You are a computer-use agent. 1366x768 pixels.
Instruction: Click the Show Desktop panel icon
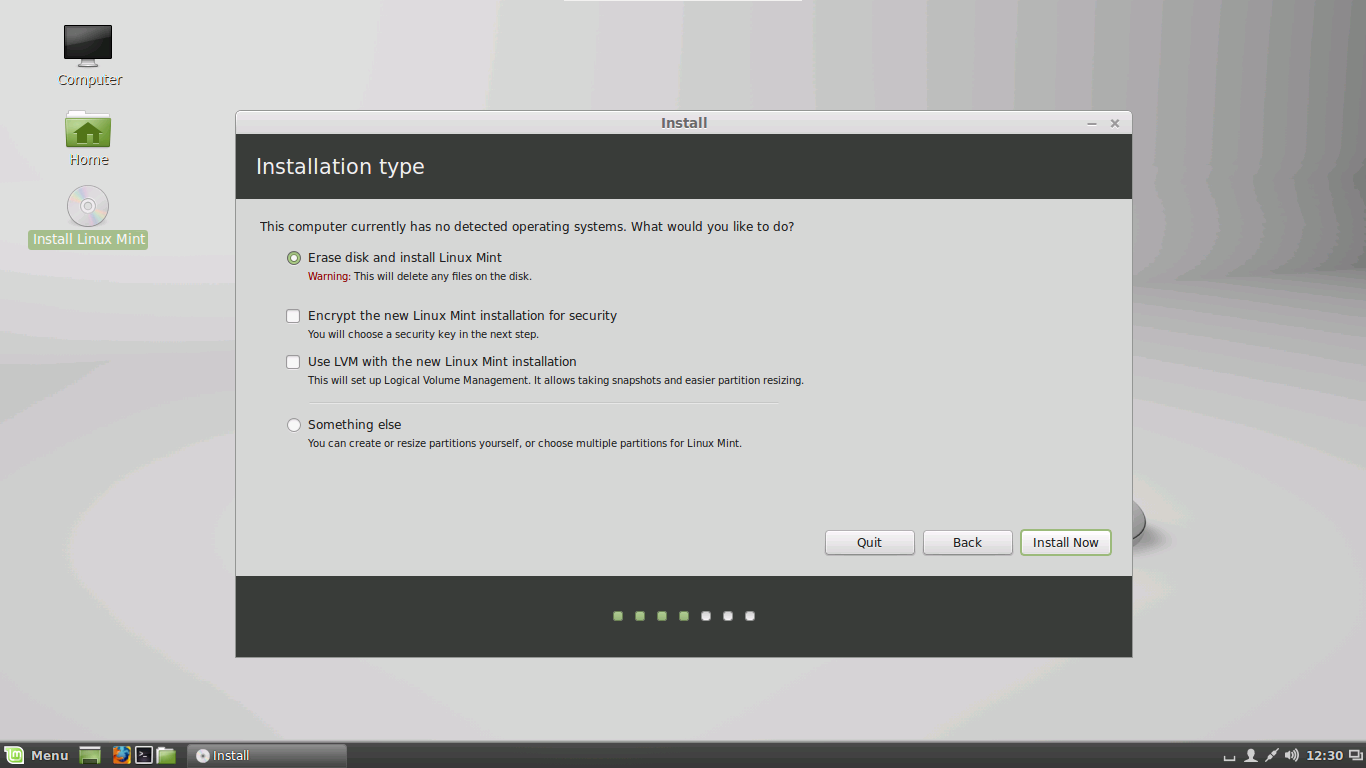click(90, 755)
